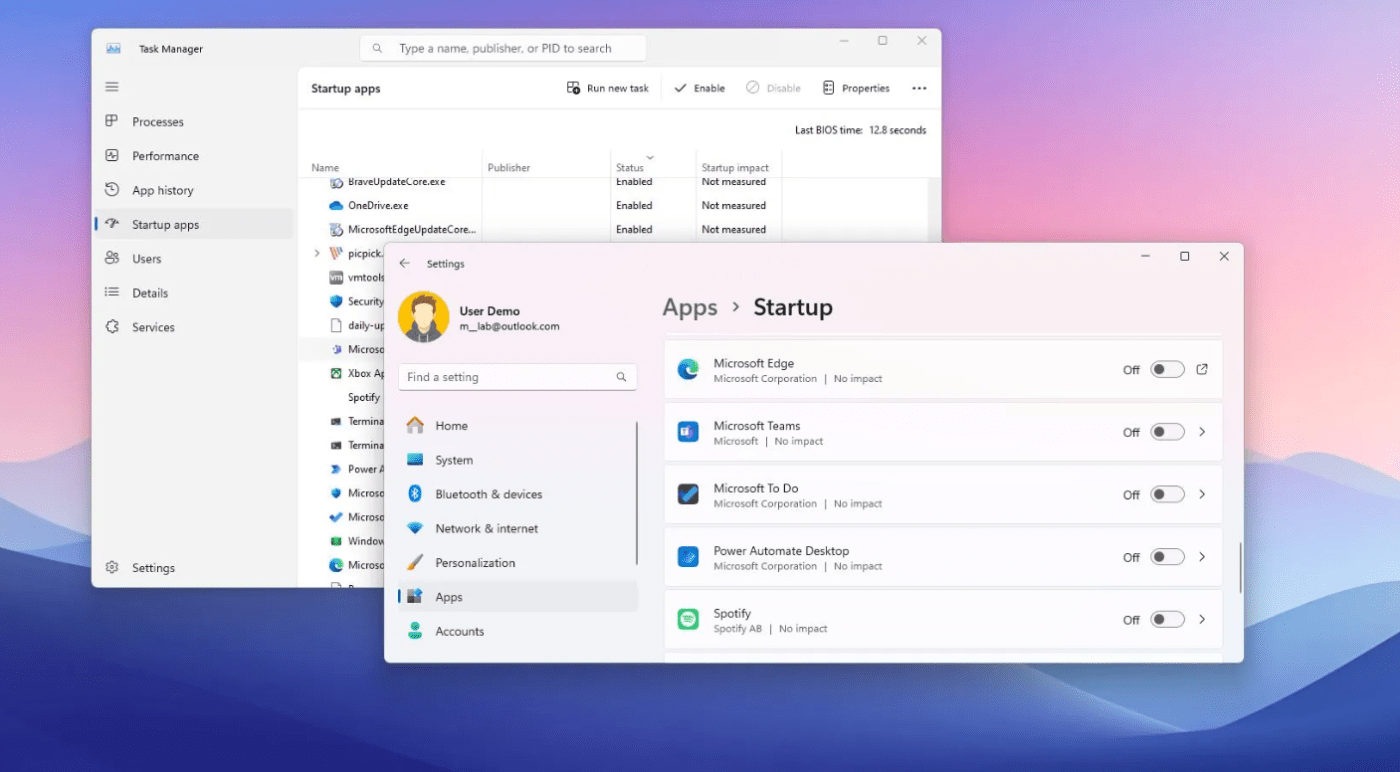The width and height of the screenshot is (1400, 772).
Task: Click Disable button in Task Manager toolbar
Action: (x=773, y=88)
